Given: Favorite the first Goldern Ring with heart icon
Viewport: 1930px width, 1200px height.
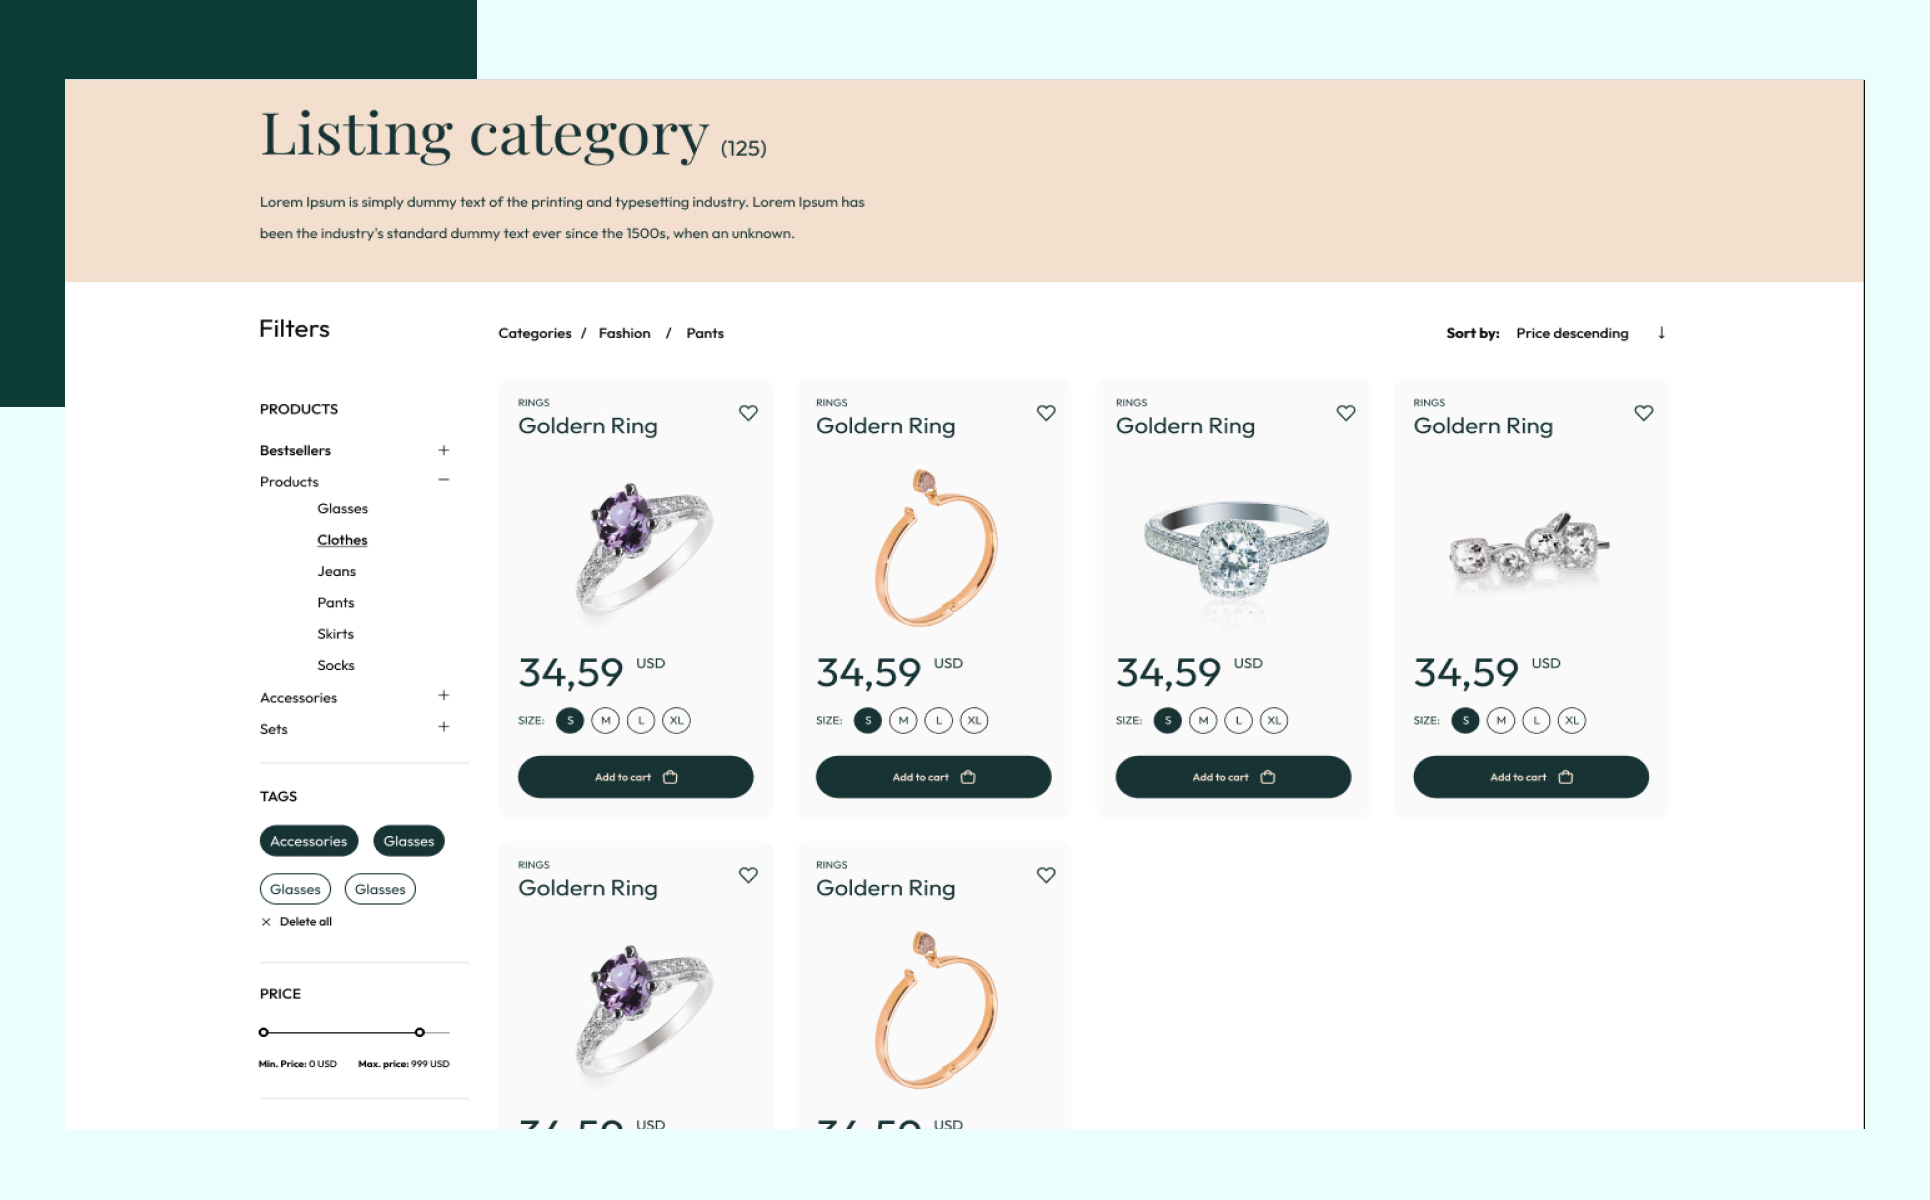Looking at the screenshot, I should click(748, 413).
